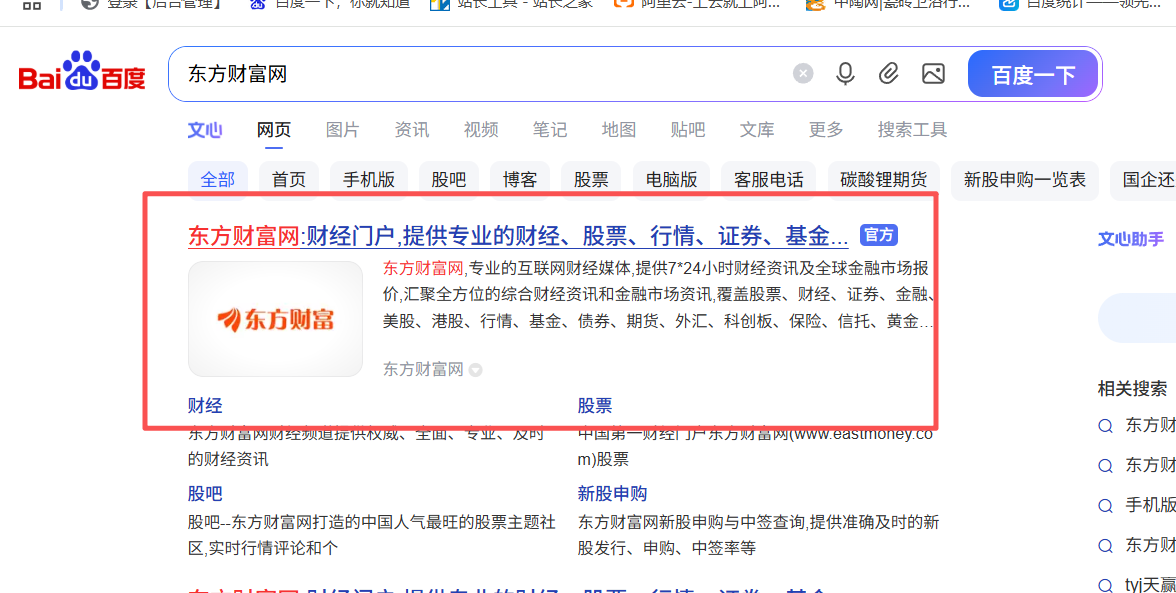Clear the search box using the X icon
Image resolution: width=1176 pixels, height=593 pixels.
click(x=803, y=72)
